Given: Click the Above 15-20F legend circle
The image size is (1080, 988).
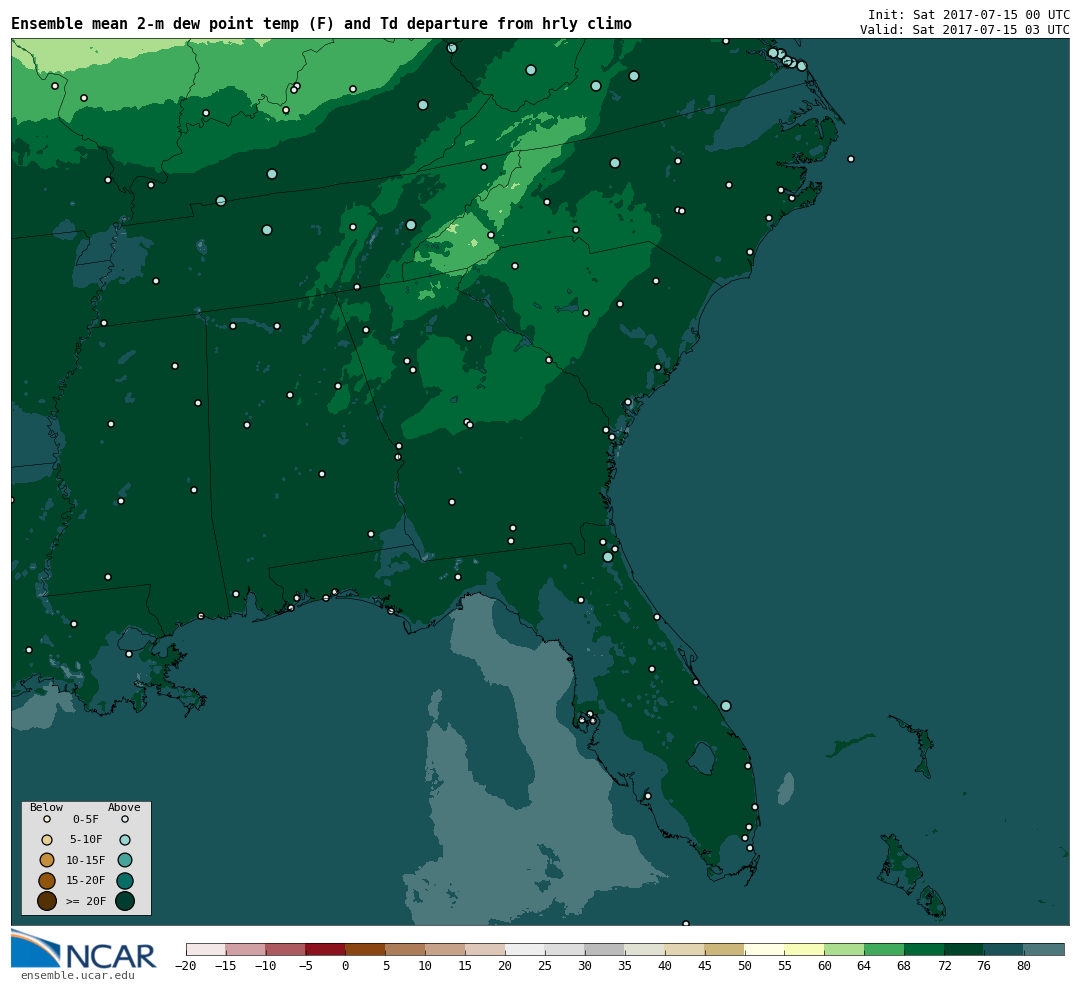Looking at the screenshot, I should click(x=125, y=881).
